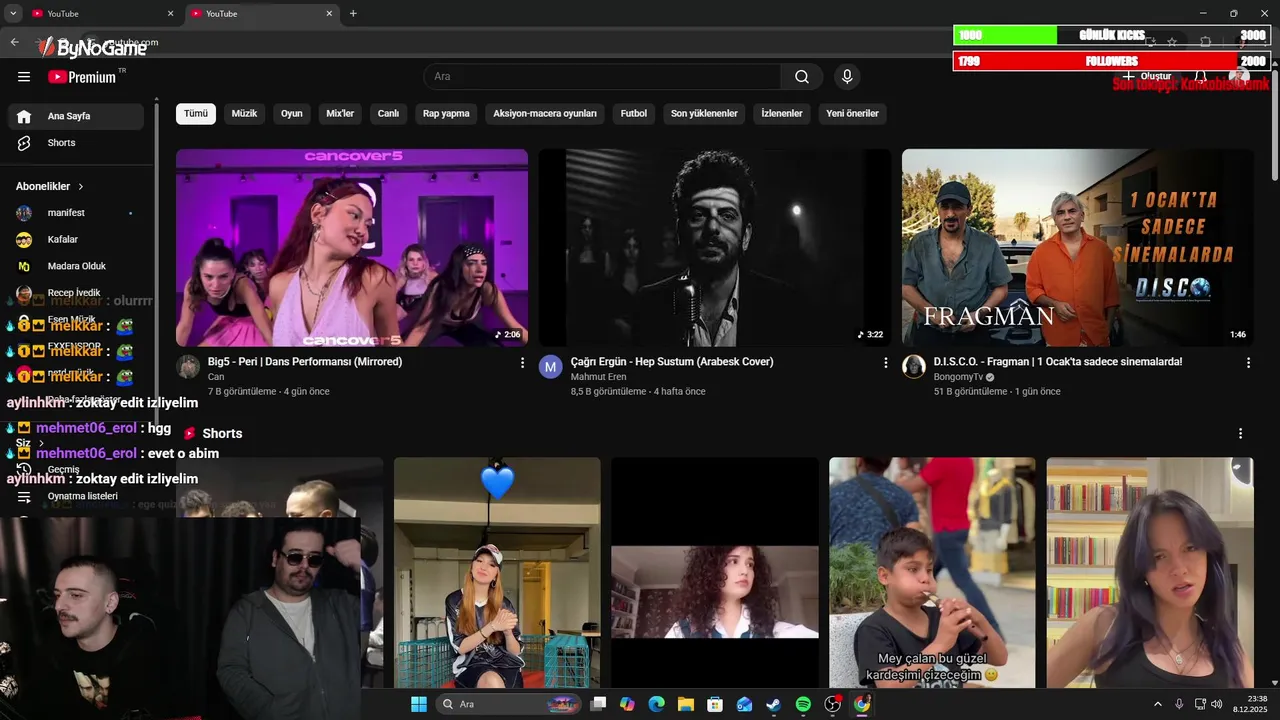Image resolution: width=1280 pixels, height=720 pixels.
Task: Select the Futbol filter chip
Action: point(633,114)
